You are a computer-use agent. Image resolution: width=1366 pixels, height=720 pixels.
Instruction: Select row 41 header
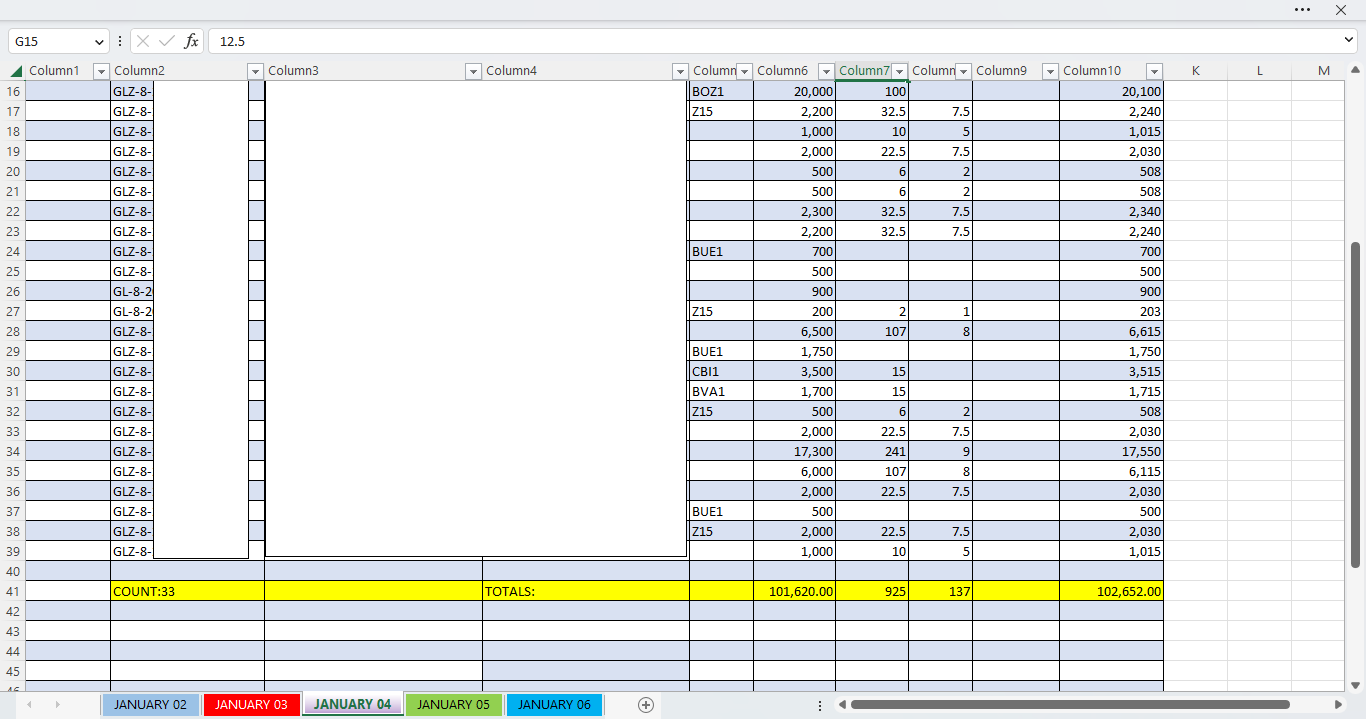tap(13, 591)
